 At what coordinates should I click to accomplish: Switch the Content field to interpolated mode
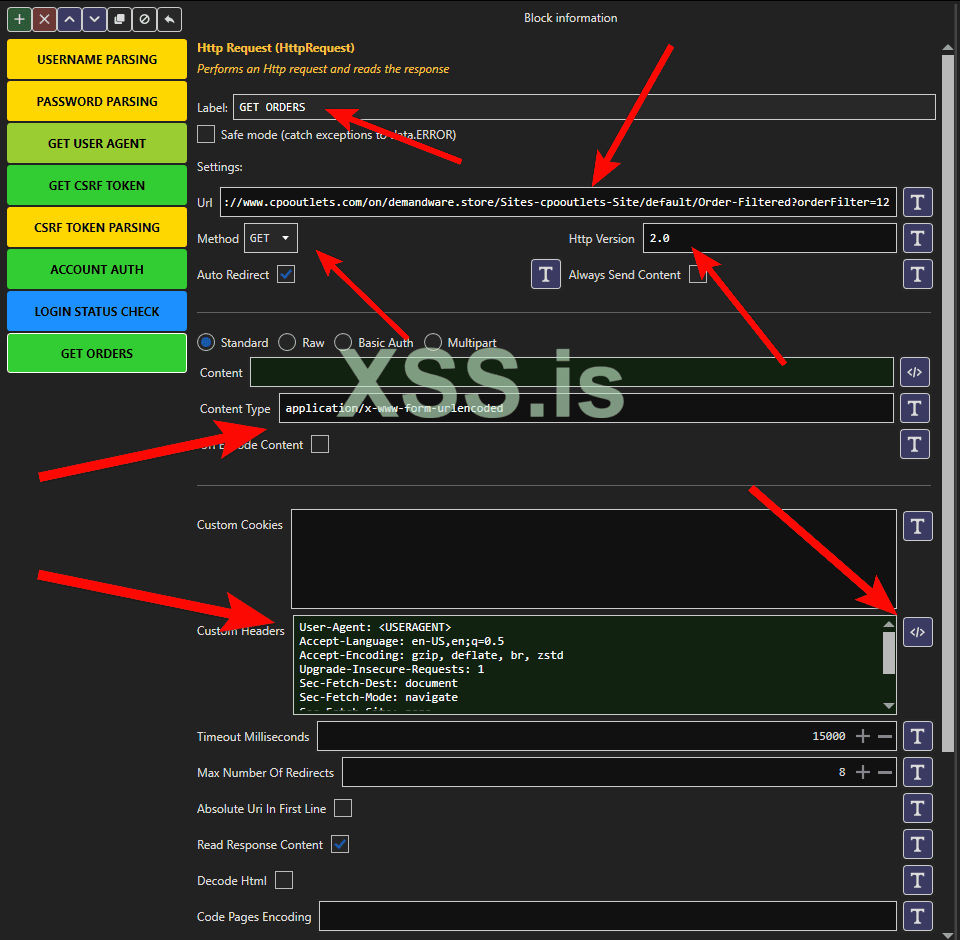(915, 372)
